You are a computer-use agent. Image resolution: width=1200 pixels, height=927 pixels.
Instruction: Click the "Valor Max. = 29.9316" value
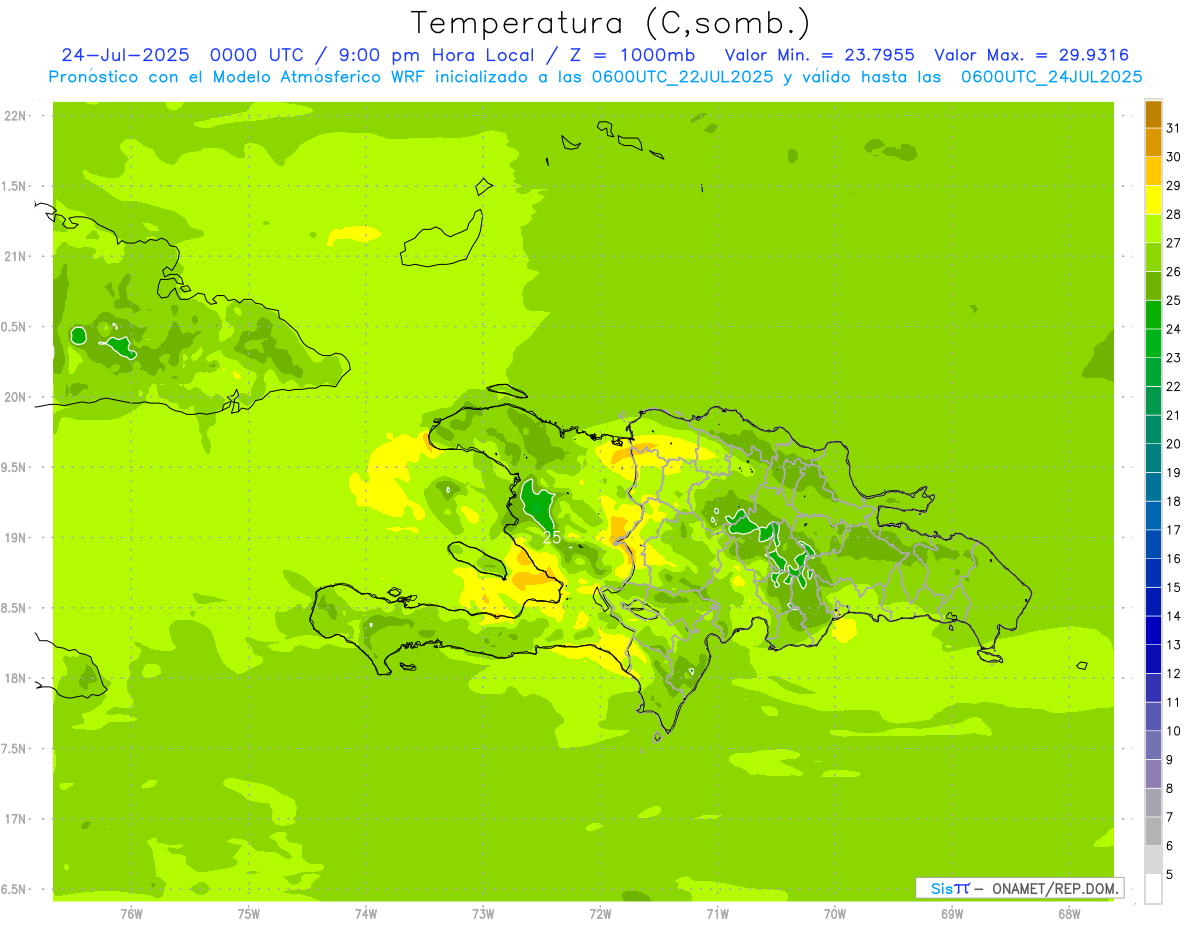(x=1032, y=55)
